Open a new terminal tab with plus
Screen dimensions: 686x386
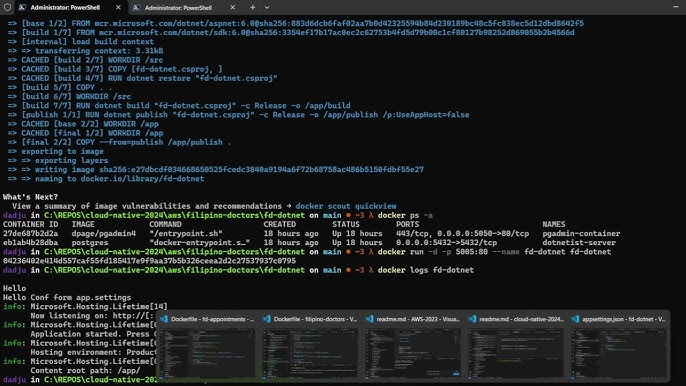click(x=252, y=7)
